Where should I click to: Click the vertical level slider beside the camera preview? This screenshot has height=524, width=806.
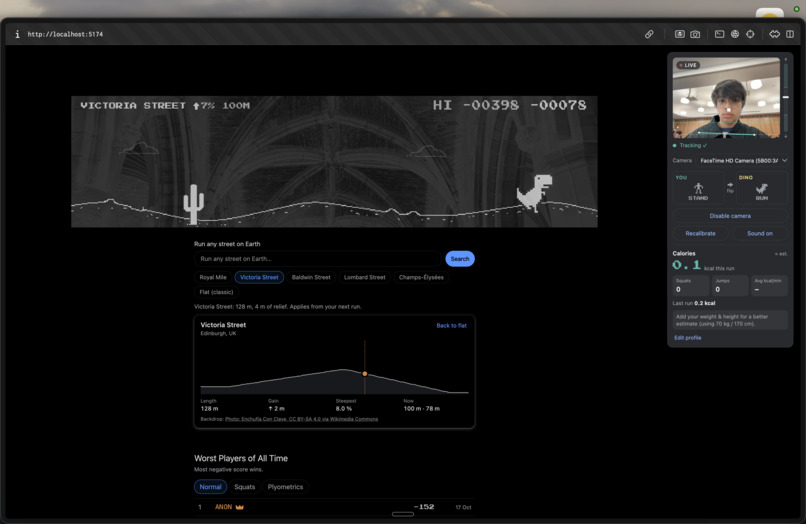pyautogui.click(x=785, y=98)
